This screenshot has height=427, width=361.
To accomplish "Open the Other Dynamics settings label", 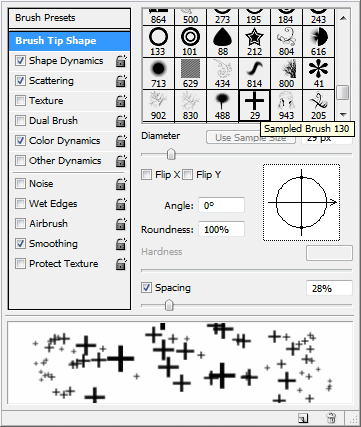I will click(x=65, y=161).
